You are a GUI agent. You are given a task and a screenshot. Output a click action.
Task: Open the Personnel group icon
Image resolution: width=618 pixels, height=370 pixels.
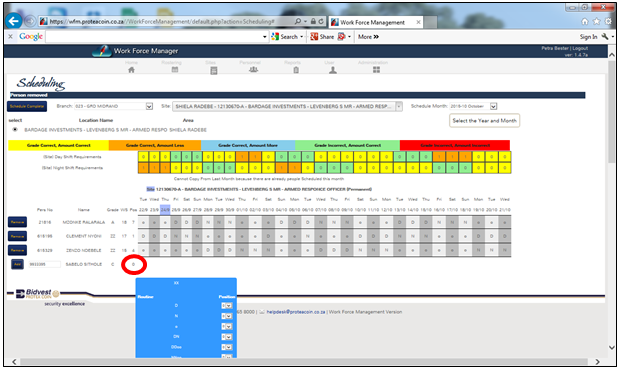click(x=253, y=69)
